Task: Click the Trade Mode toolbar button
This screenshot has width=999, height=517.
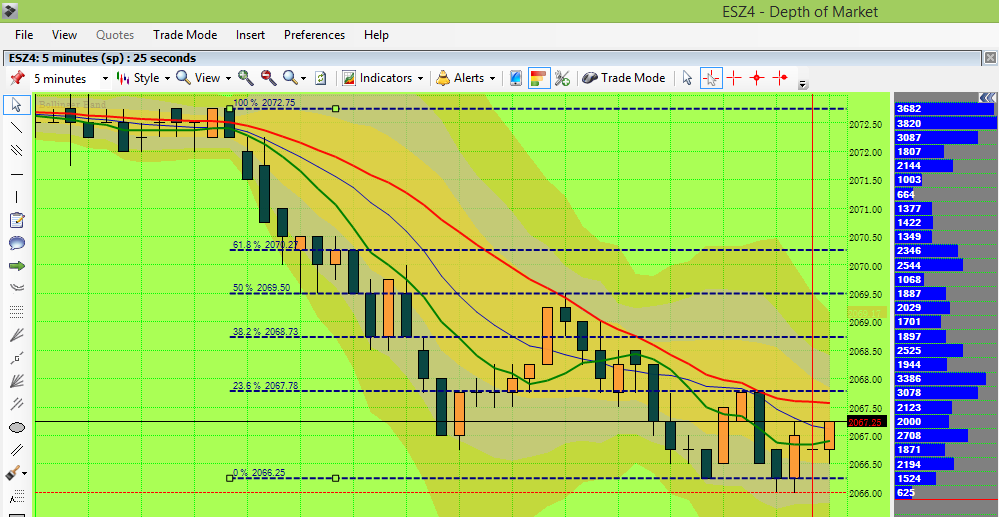Action: pos(624,78)
